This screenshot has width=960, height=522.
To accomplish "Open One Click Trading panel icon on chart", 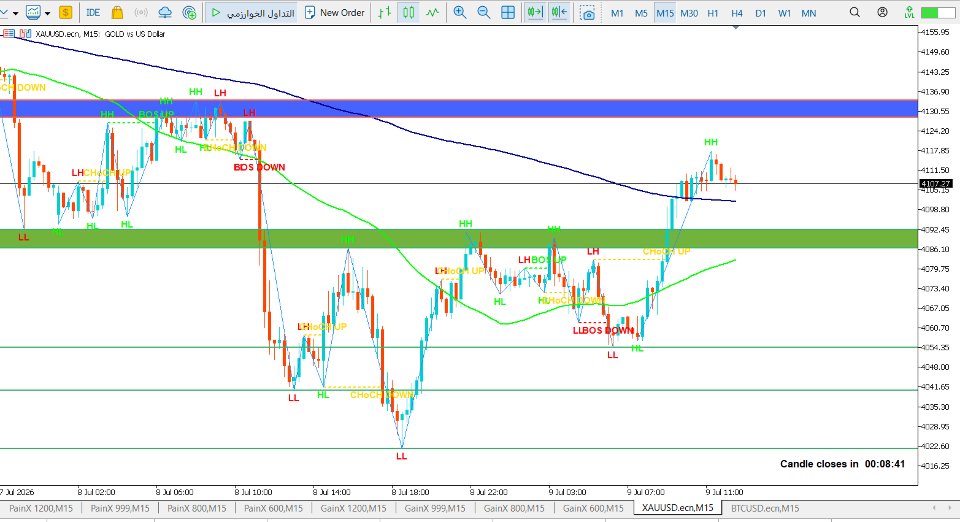I will point(9,34).
